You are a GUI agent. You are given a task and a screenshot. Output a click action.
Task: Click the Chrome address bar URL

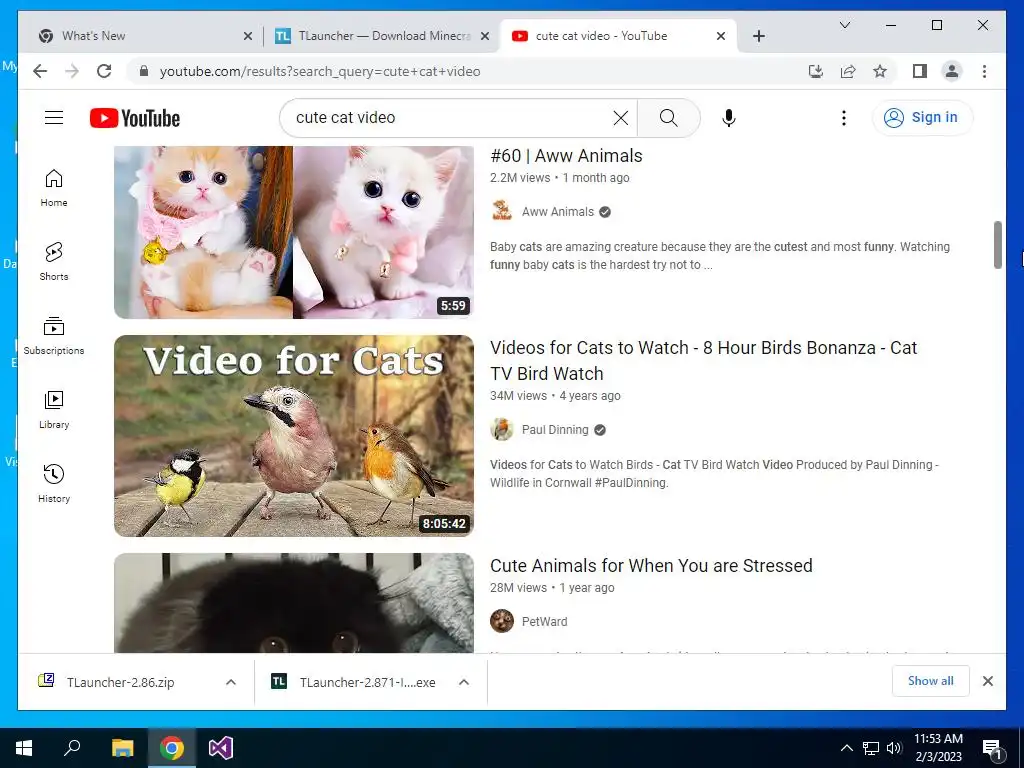click(x=320, y=71)
